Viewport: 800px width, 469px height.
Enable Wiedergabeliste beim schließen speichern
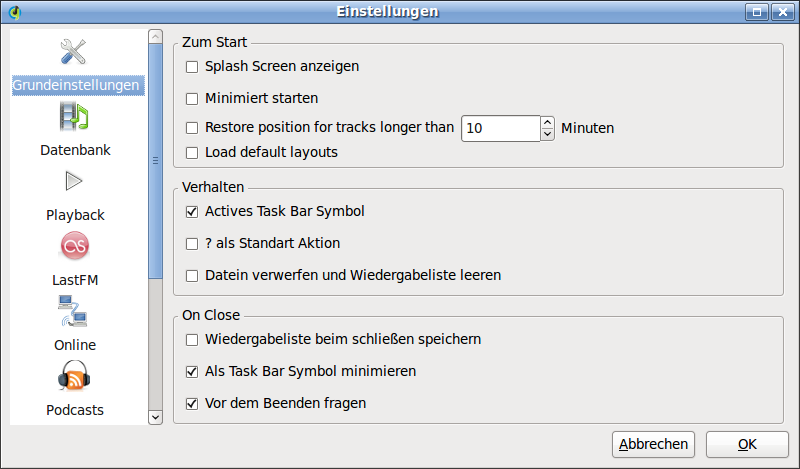click(x=192, y=340)
